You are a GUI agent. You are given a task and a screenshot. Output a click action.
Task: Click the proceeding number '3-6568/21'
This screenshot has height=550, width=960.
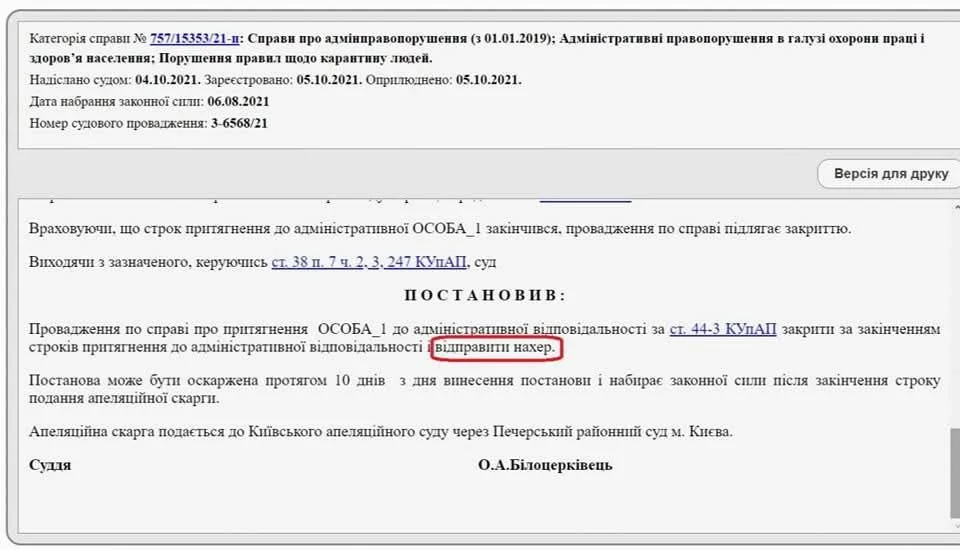(238, 123)
